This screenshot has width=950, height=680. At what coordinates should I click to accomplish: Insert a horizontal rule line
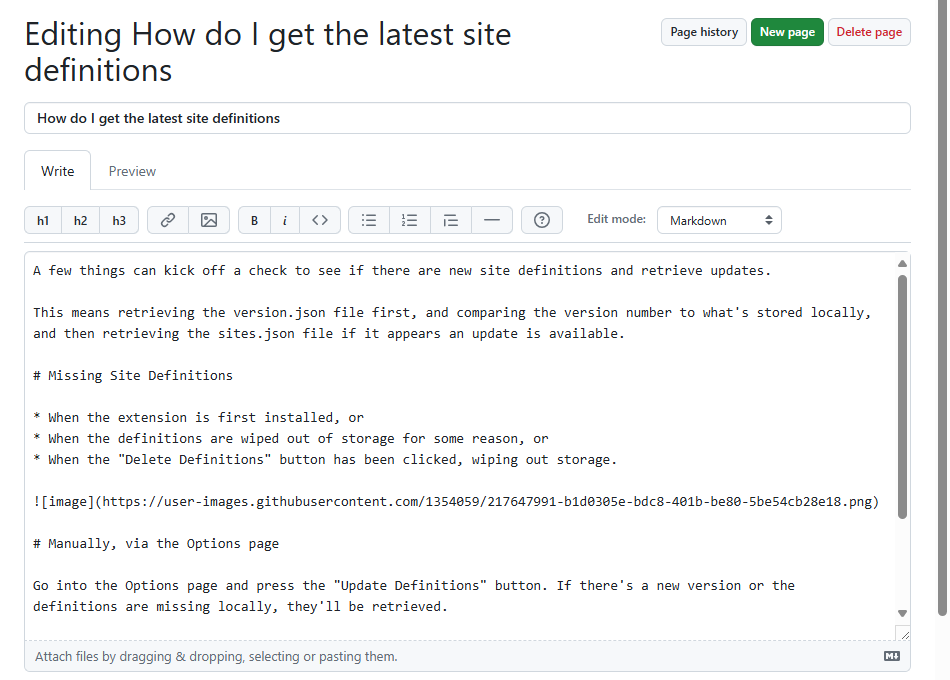(x=491, y=220)
